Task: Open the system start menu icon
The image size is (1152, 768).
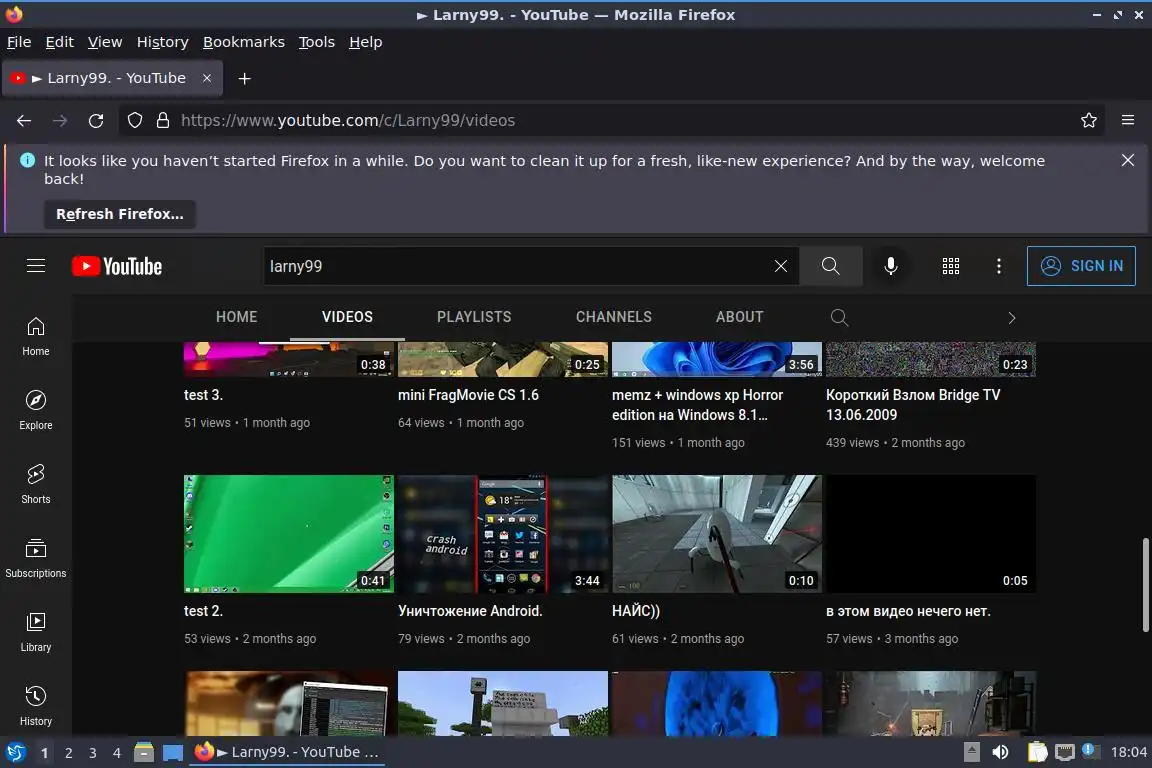Action: [15, 753]
